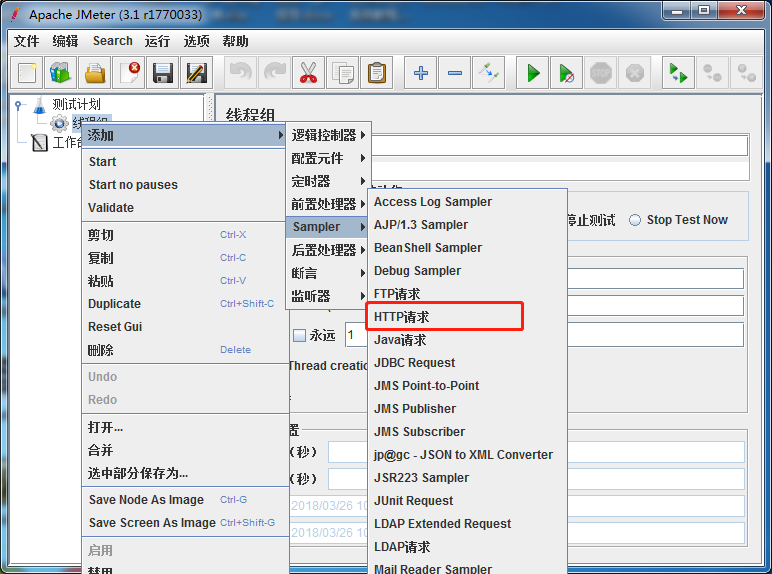Toggle the 永远 forever checkbox
The height and width of the screenshot is (574, 772).
point(299,336)
